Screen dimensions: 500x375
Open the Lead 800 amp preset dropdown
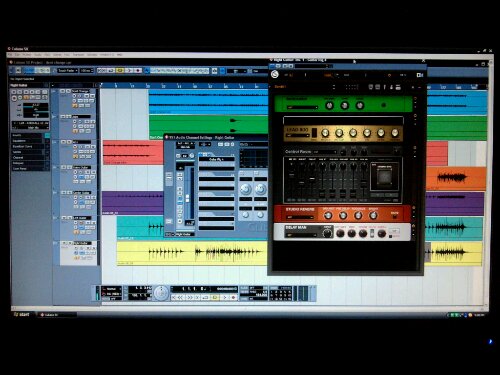point(298,135)
